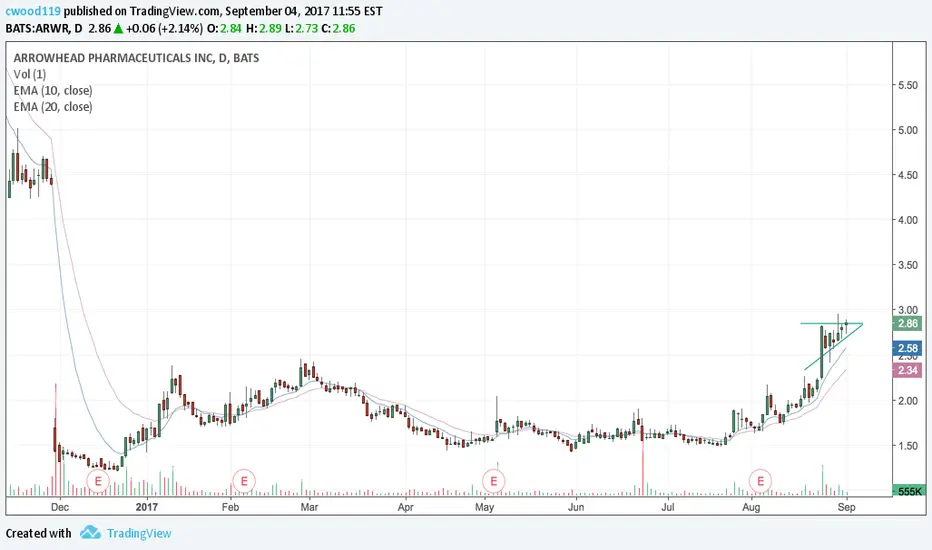
Task: Click the earnings marker near December
Action: click(98, 480)
